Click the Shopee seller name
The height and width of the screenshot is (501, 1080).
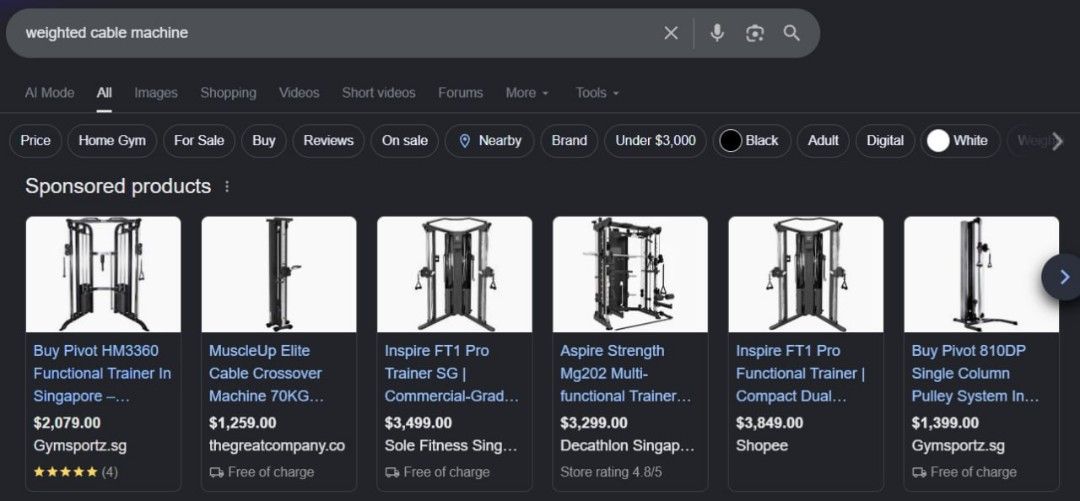(761, 446)
